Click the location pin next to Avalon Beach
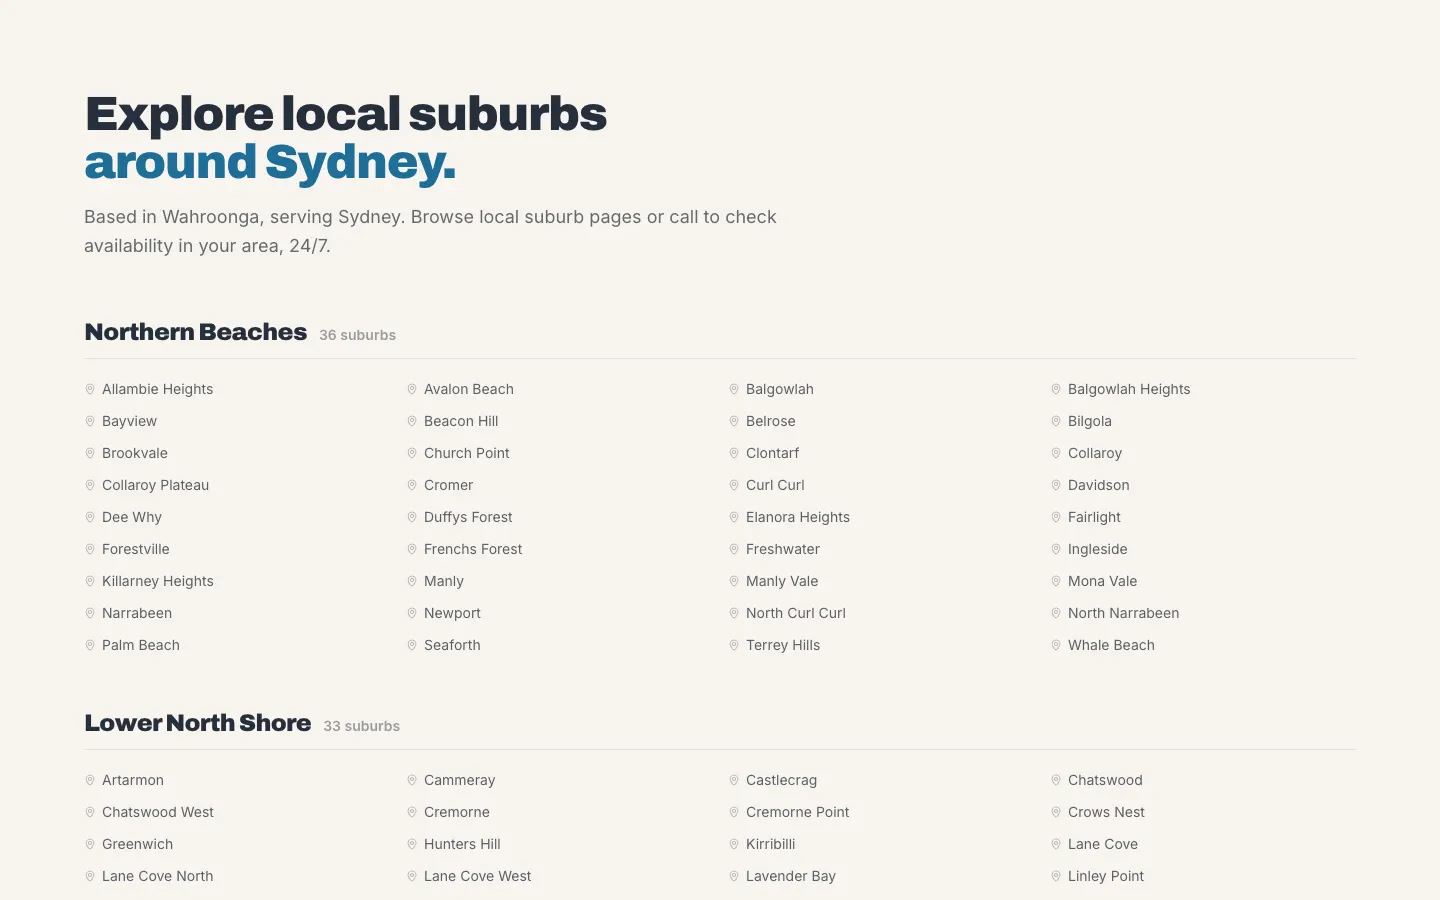 (x=412, y=389)
